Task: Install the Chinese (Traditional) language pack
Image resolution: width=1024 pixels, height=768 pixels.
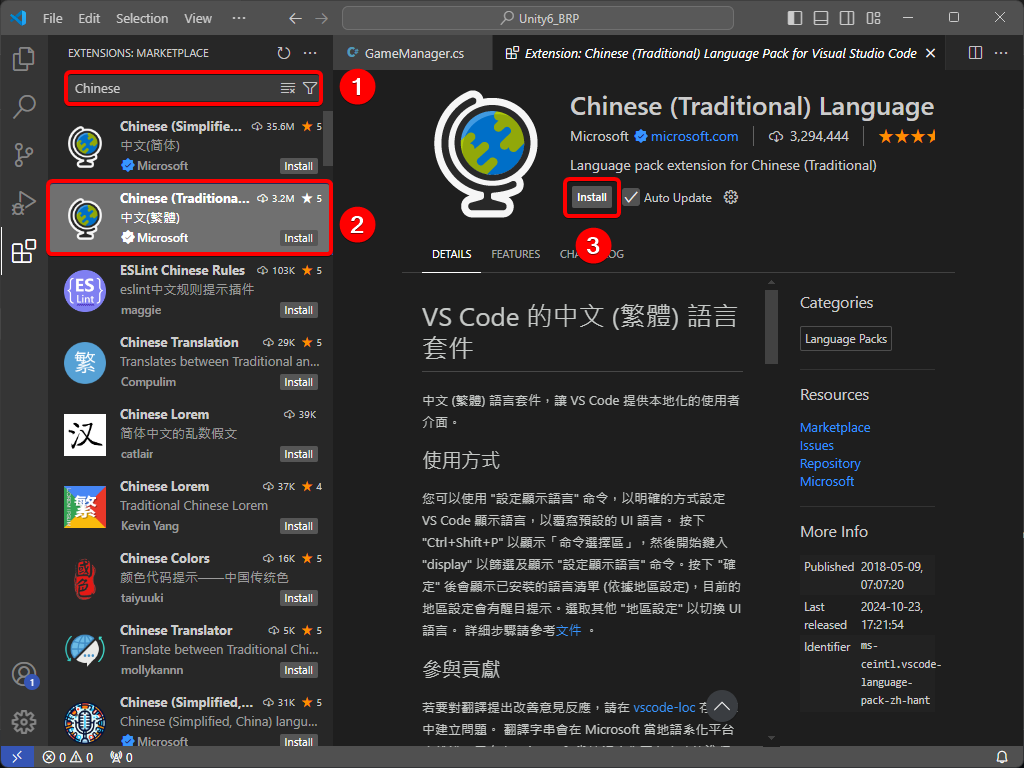Action: 591,198
